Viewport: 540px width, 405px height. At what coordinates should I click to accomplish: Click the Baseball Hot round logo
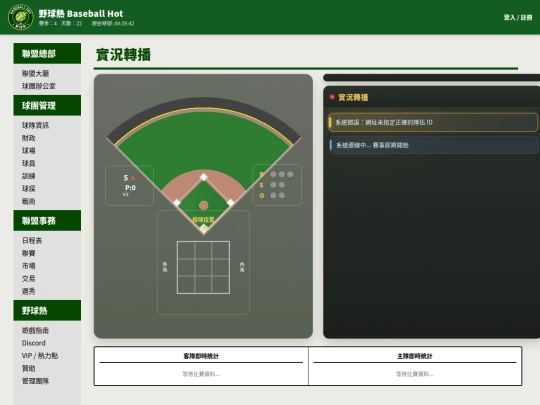point(21,17)
